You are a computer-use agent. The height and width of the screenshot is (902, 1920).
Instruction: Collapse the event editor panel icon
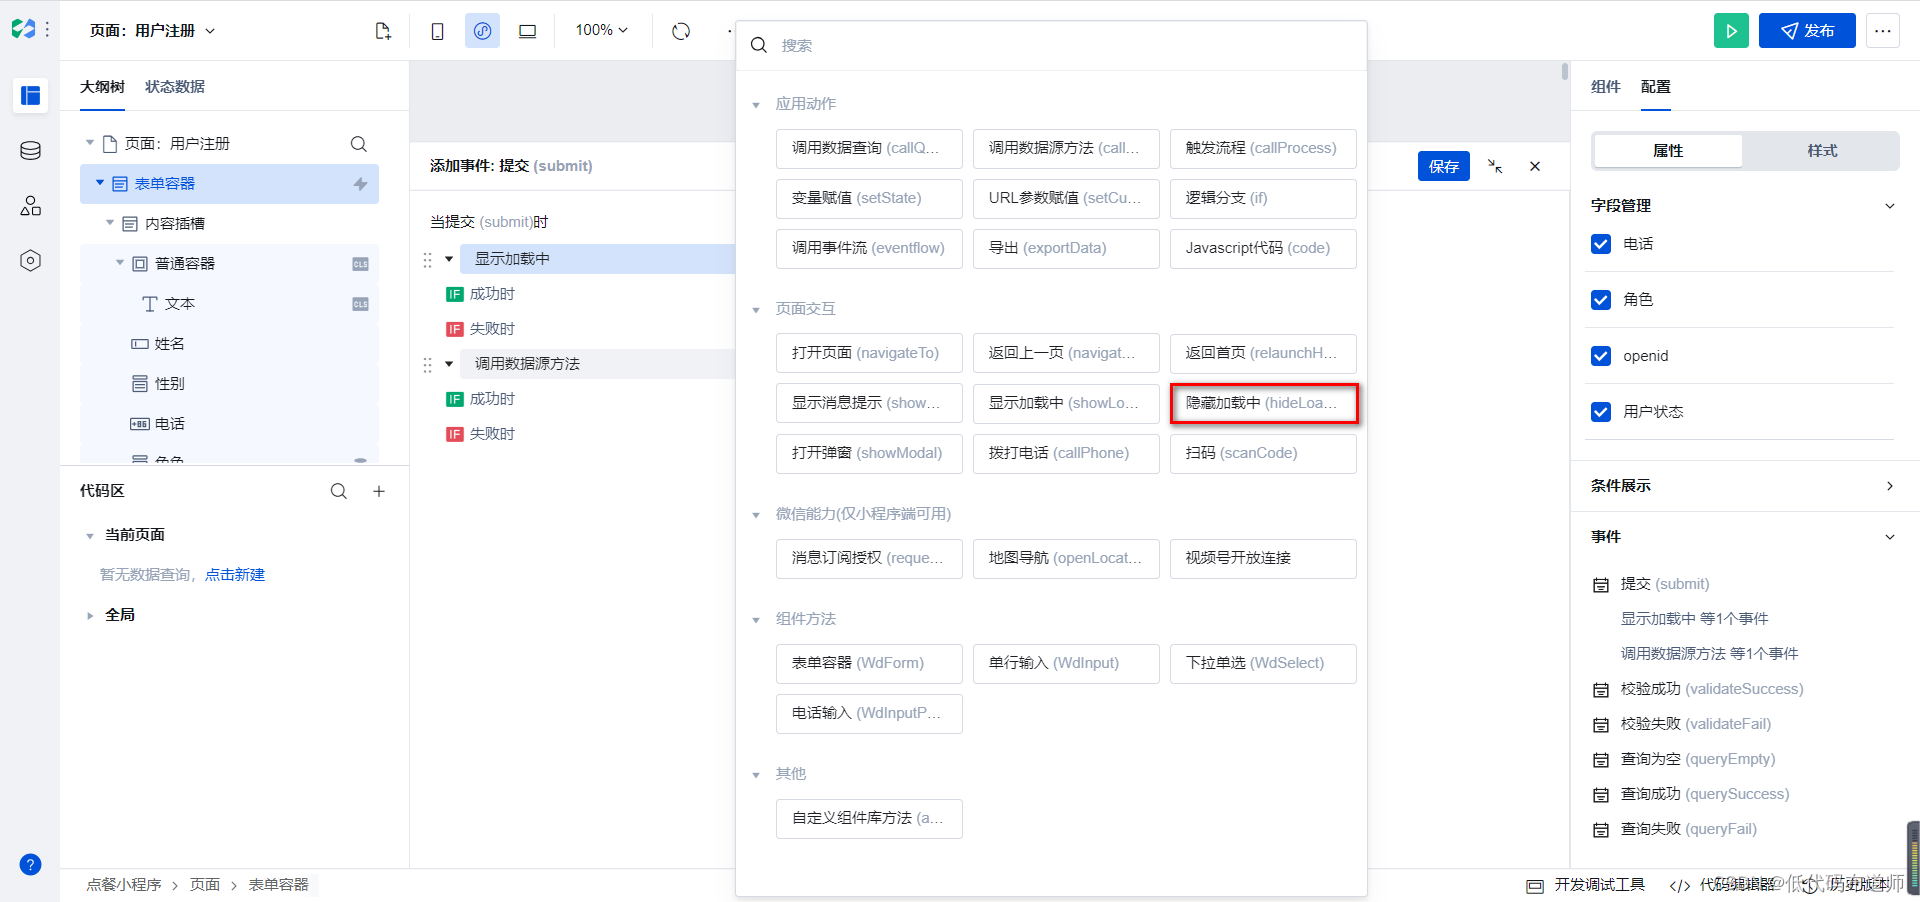pyautogui.click(x=1495, y=166)
